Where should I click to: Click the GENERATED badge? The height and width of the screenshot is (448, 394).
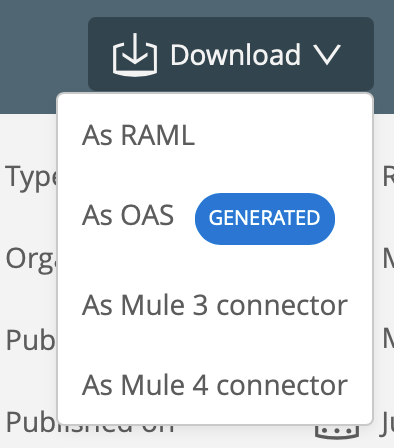[265, 219]
